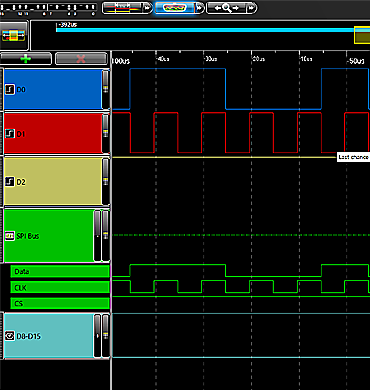Click the -10us mark on the time ruler
The width and height of the screenshot is (370, 390).
pyautogui.click(x=306, y=59)
